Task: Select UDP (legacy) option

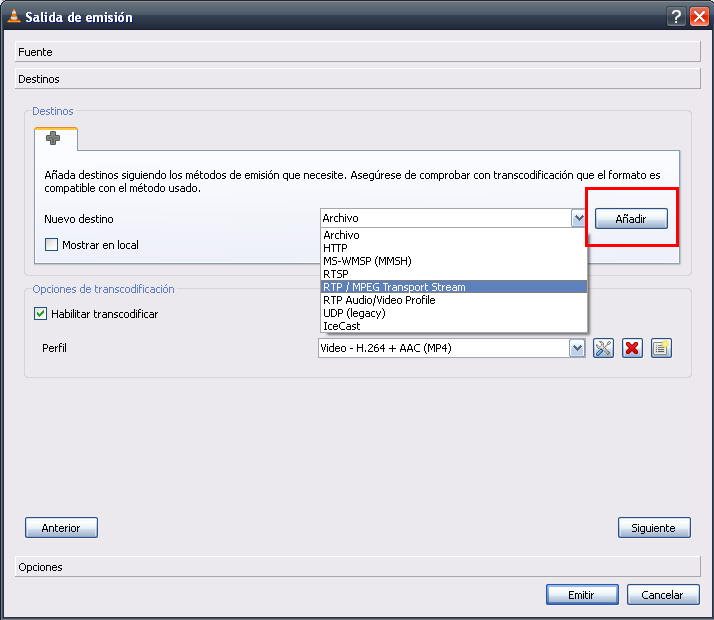Action: pos(454,313)
